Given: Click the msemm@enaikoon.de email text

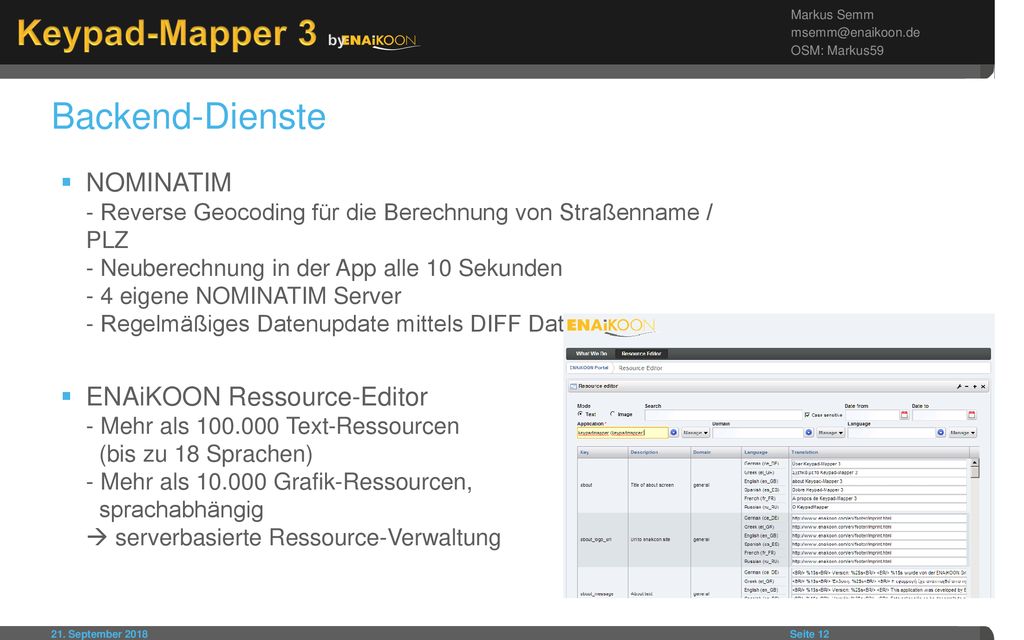Looking at the screenshot, I should coord(855,33).
